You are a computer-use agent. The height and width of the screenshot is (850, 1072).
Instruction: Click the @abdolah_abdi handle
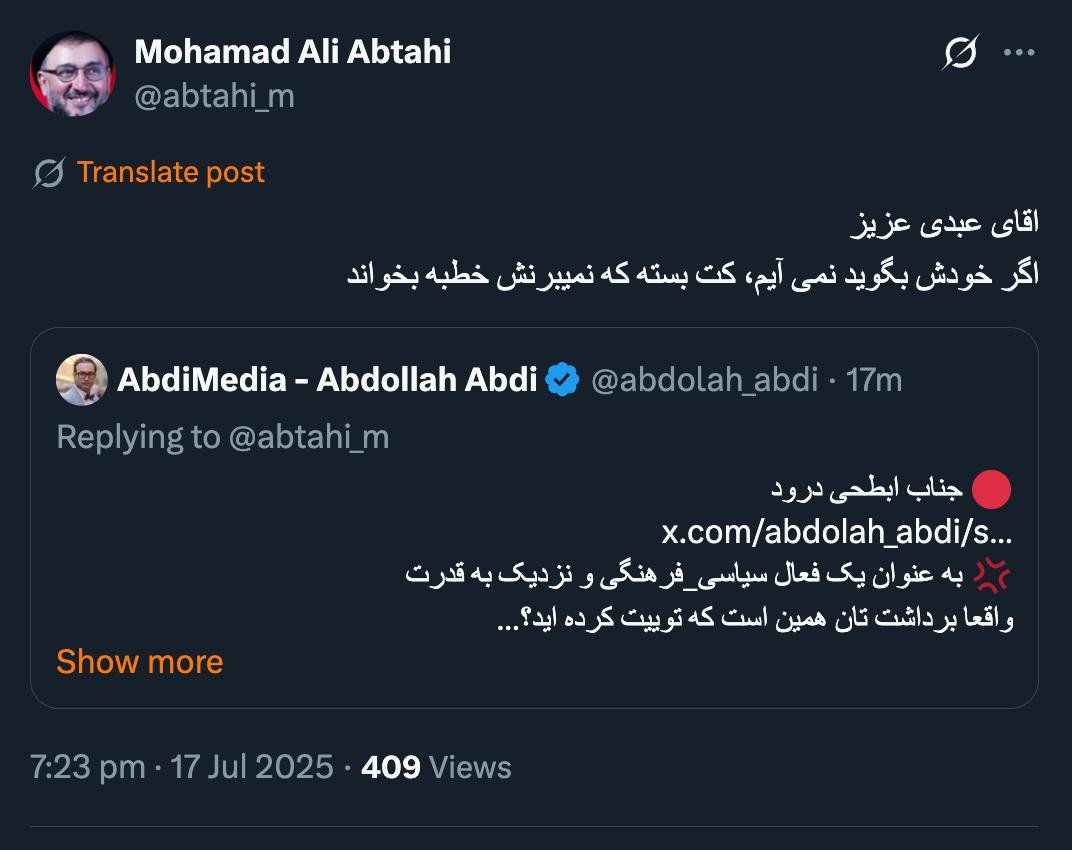704,380
